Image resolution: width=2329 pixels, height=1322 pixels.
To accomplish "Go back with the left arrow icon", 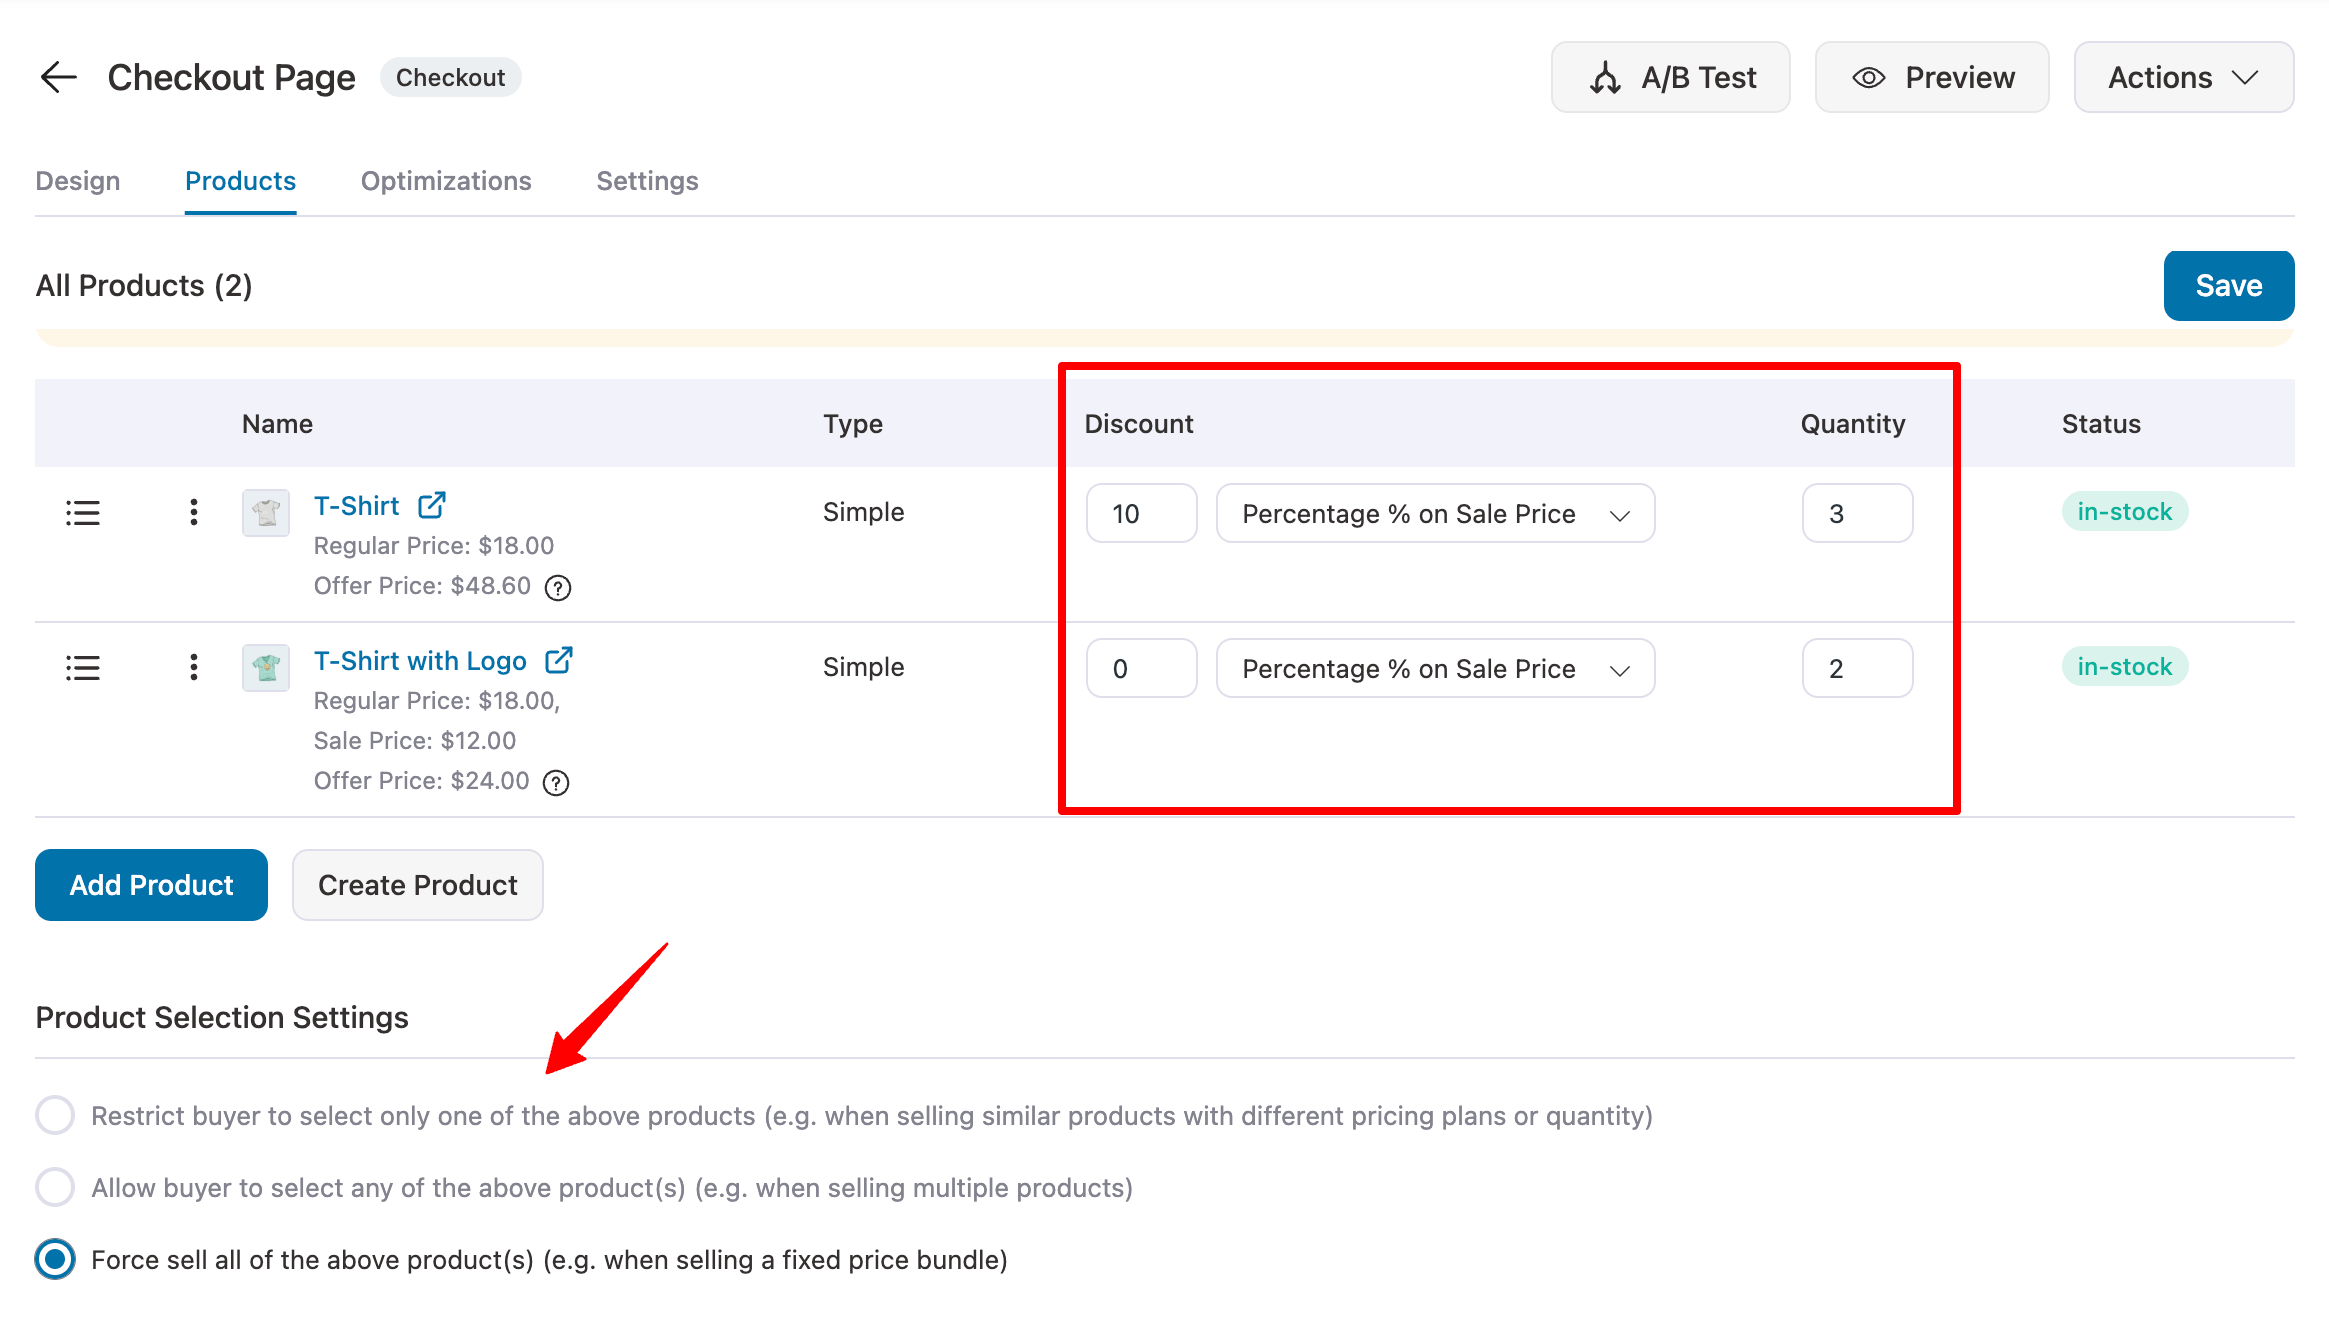I will 58,77.
